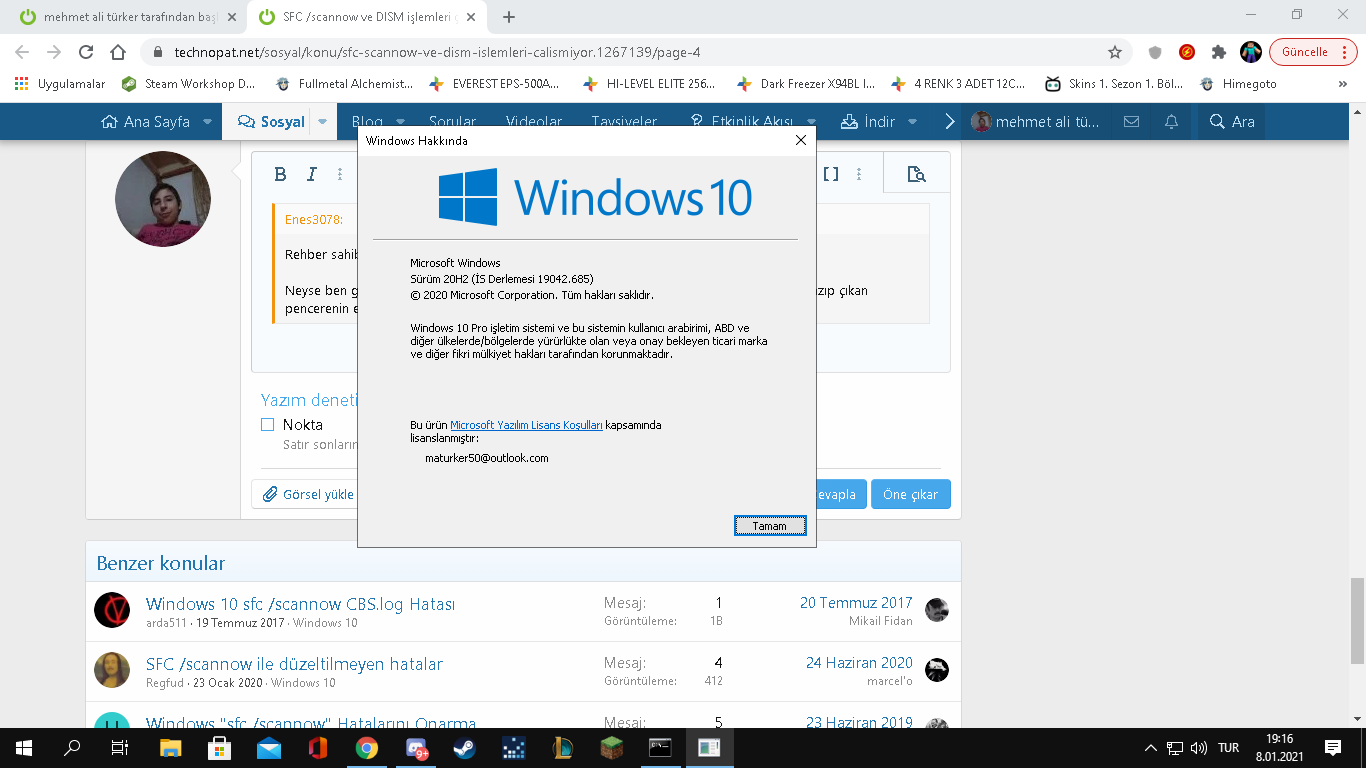The width and height of the screenshot is (1366, 768).
Task: Expand the İndir dropdown arrow
Action: click(x=912, y=122)
